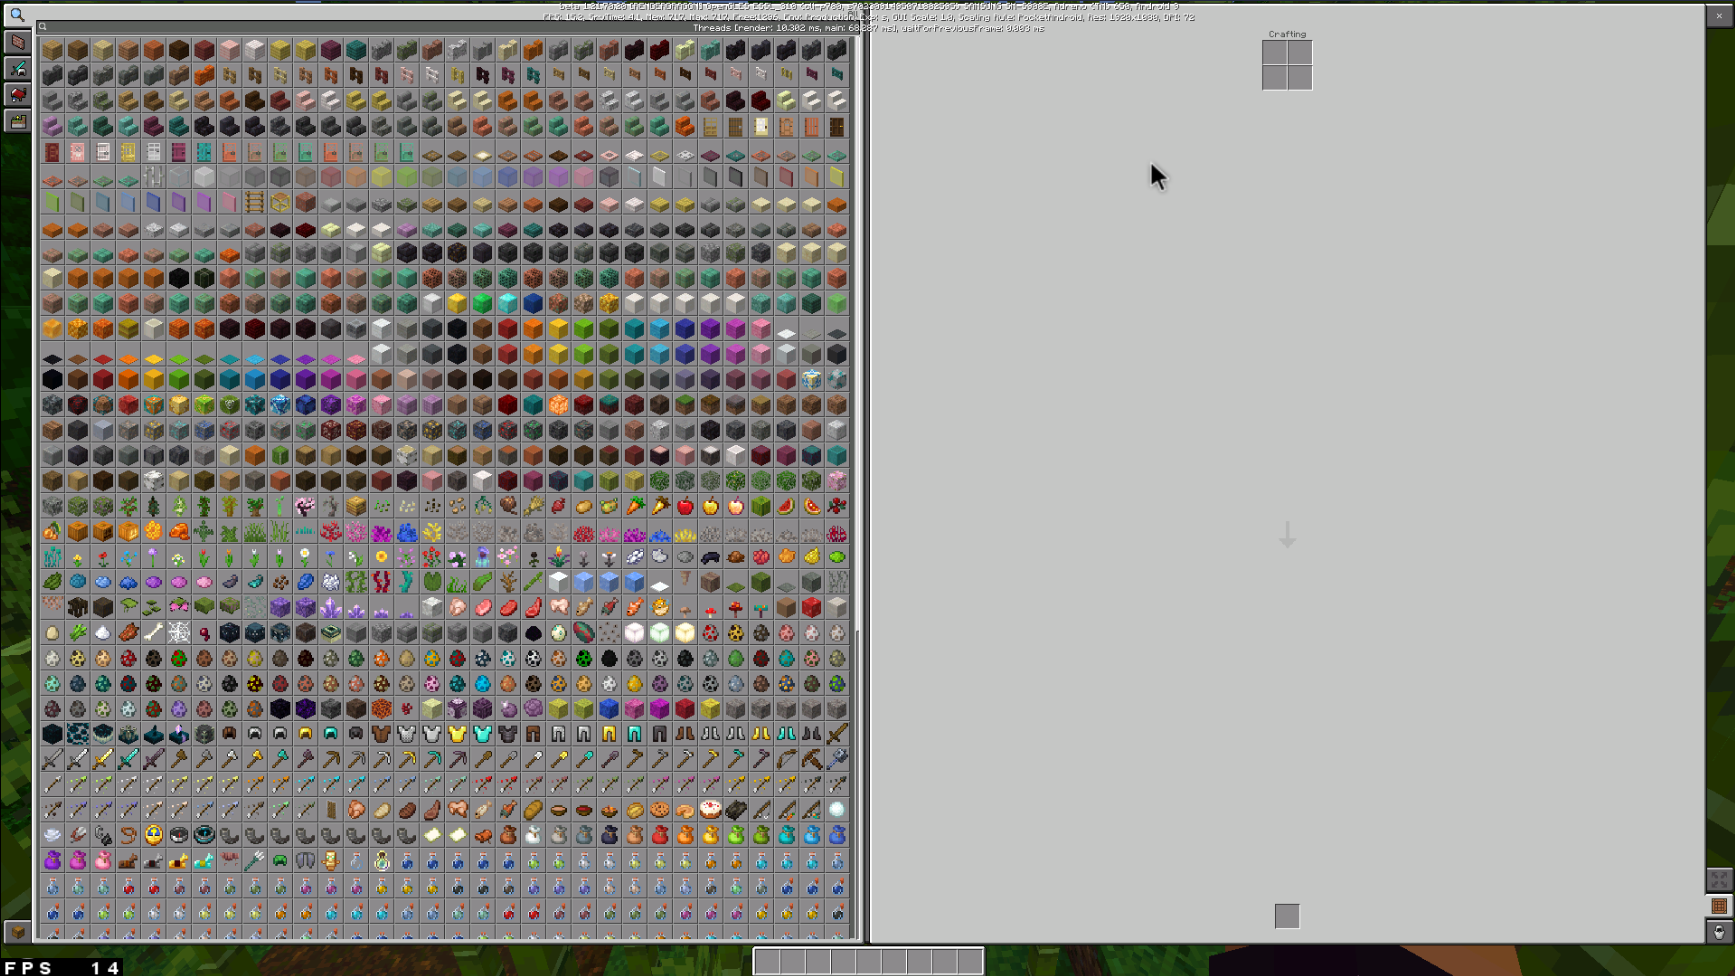Pick the magenta crimson planks block
The height and width of the screenshot is (976, 1735).
[331, 50]
